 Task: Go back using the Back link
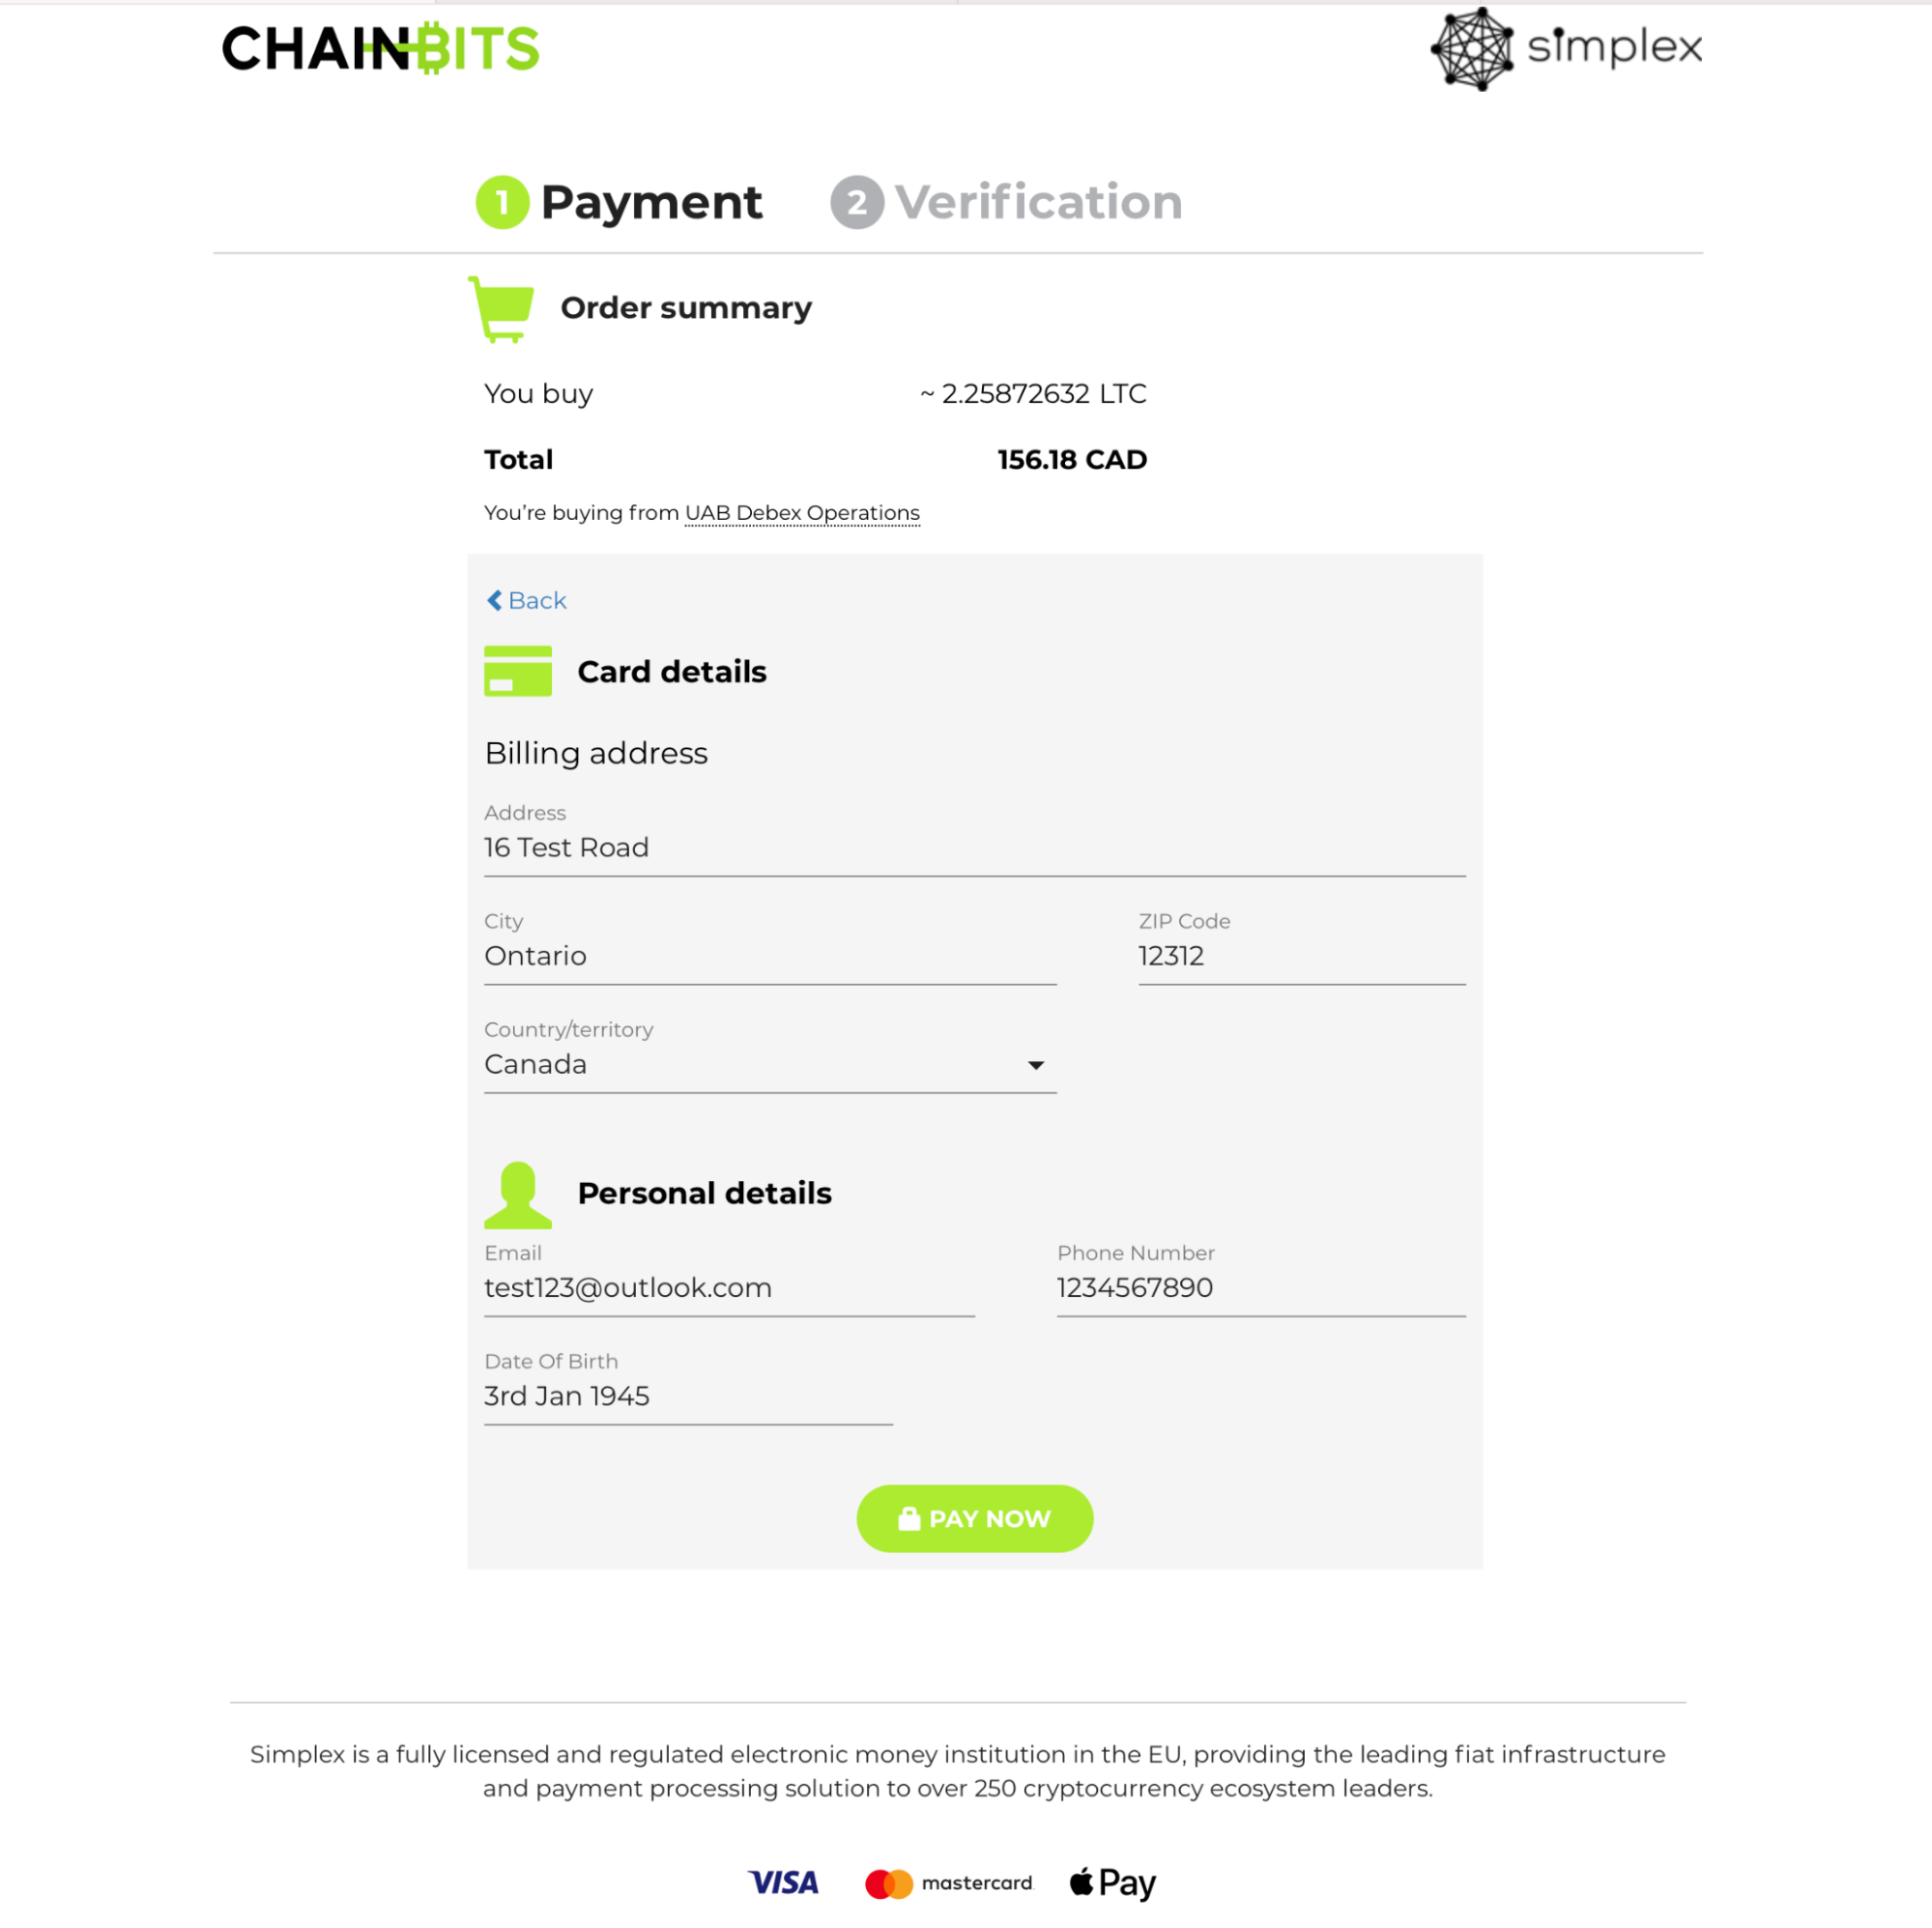(527, 600)
